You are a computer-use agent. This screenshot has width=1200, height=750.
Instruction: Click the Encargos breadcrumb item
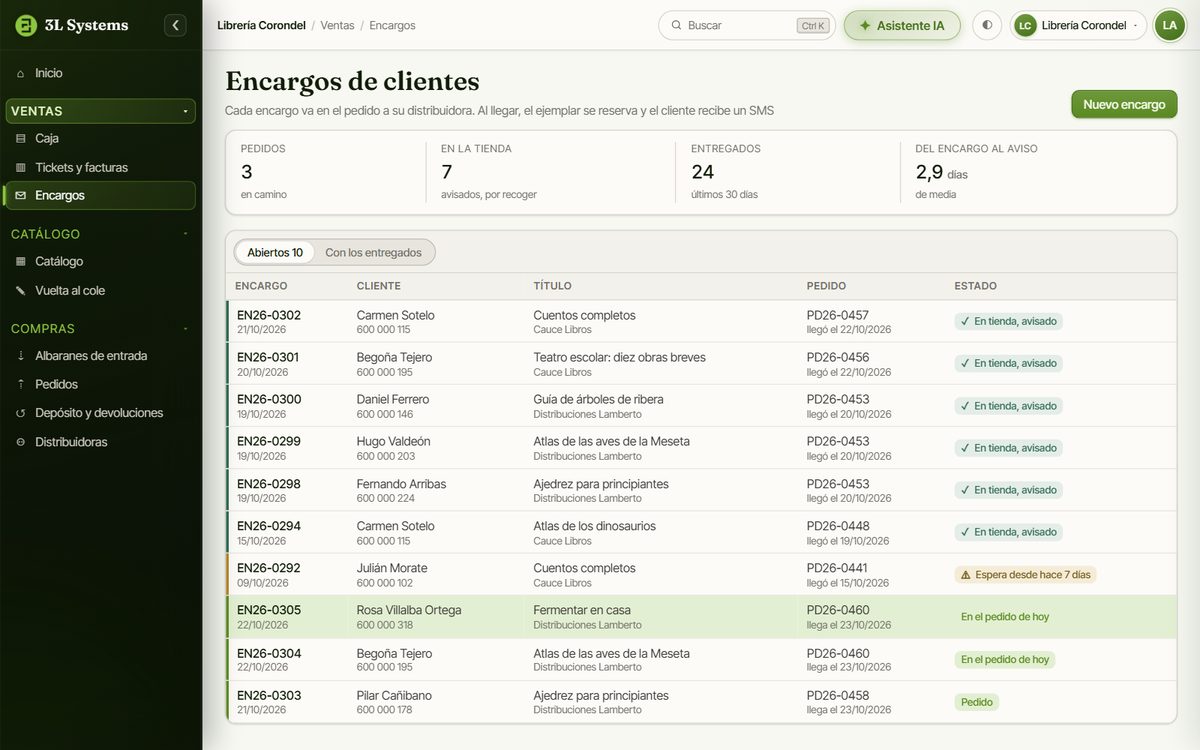[392, 25]
